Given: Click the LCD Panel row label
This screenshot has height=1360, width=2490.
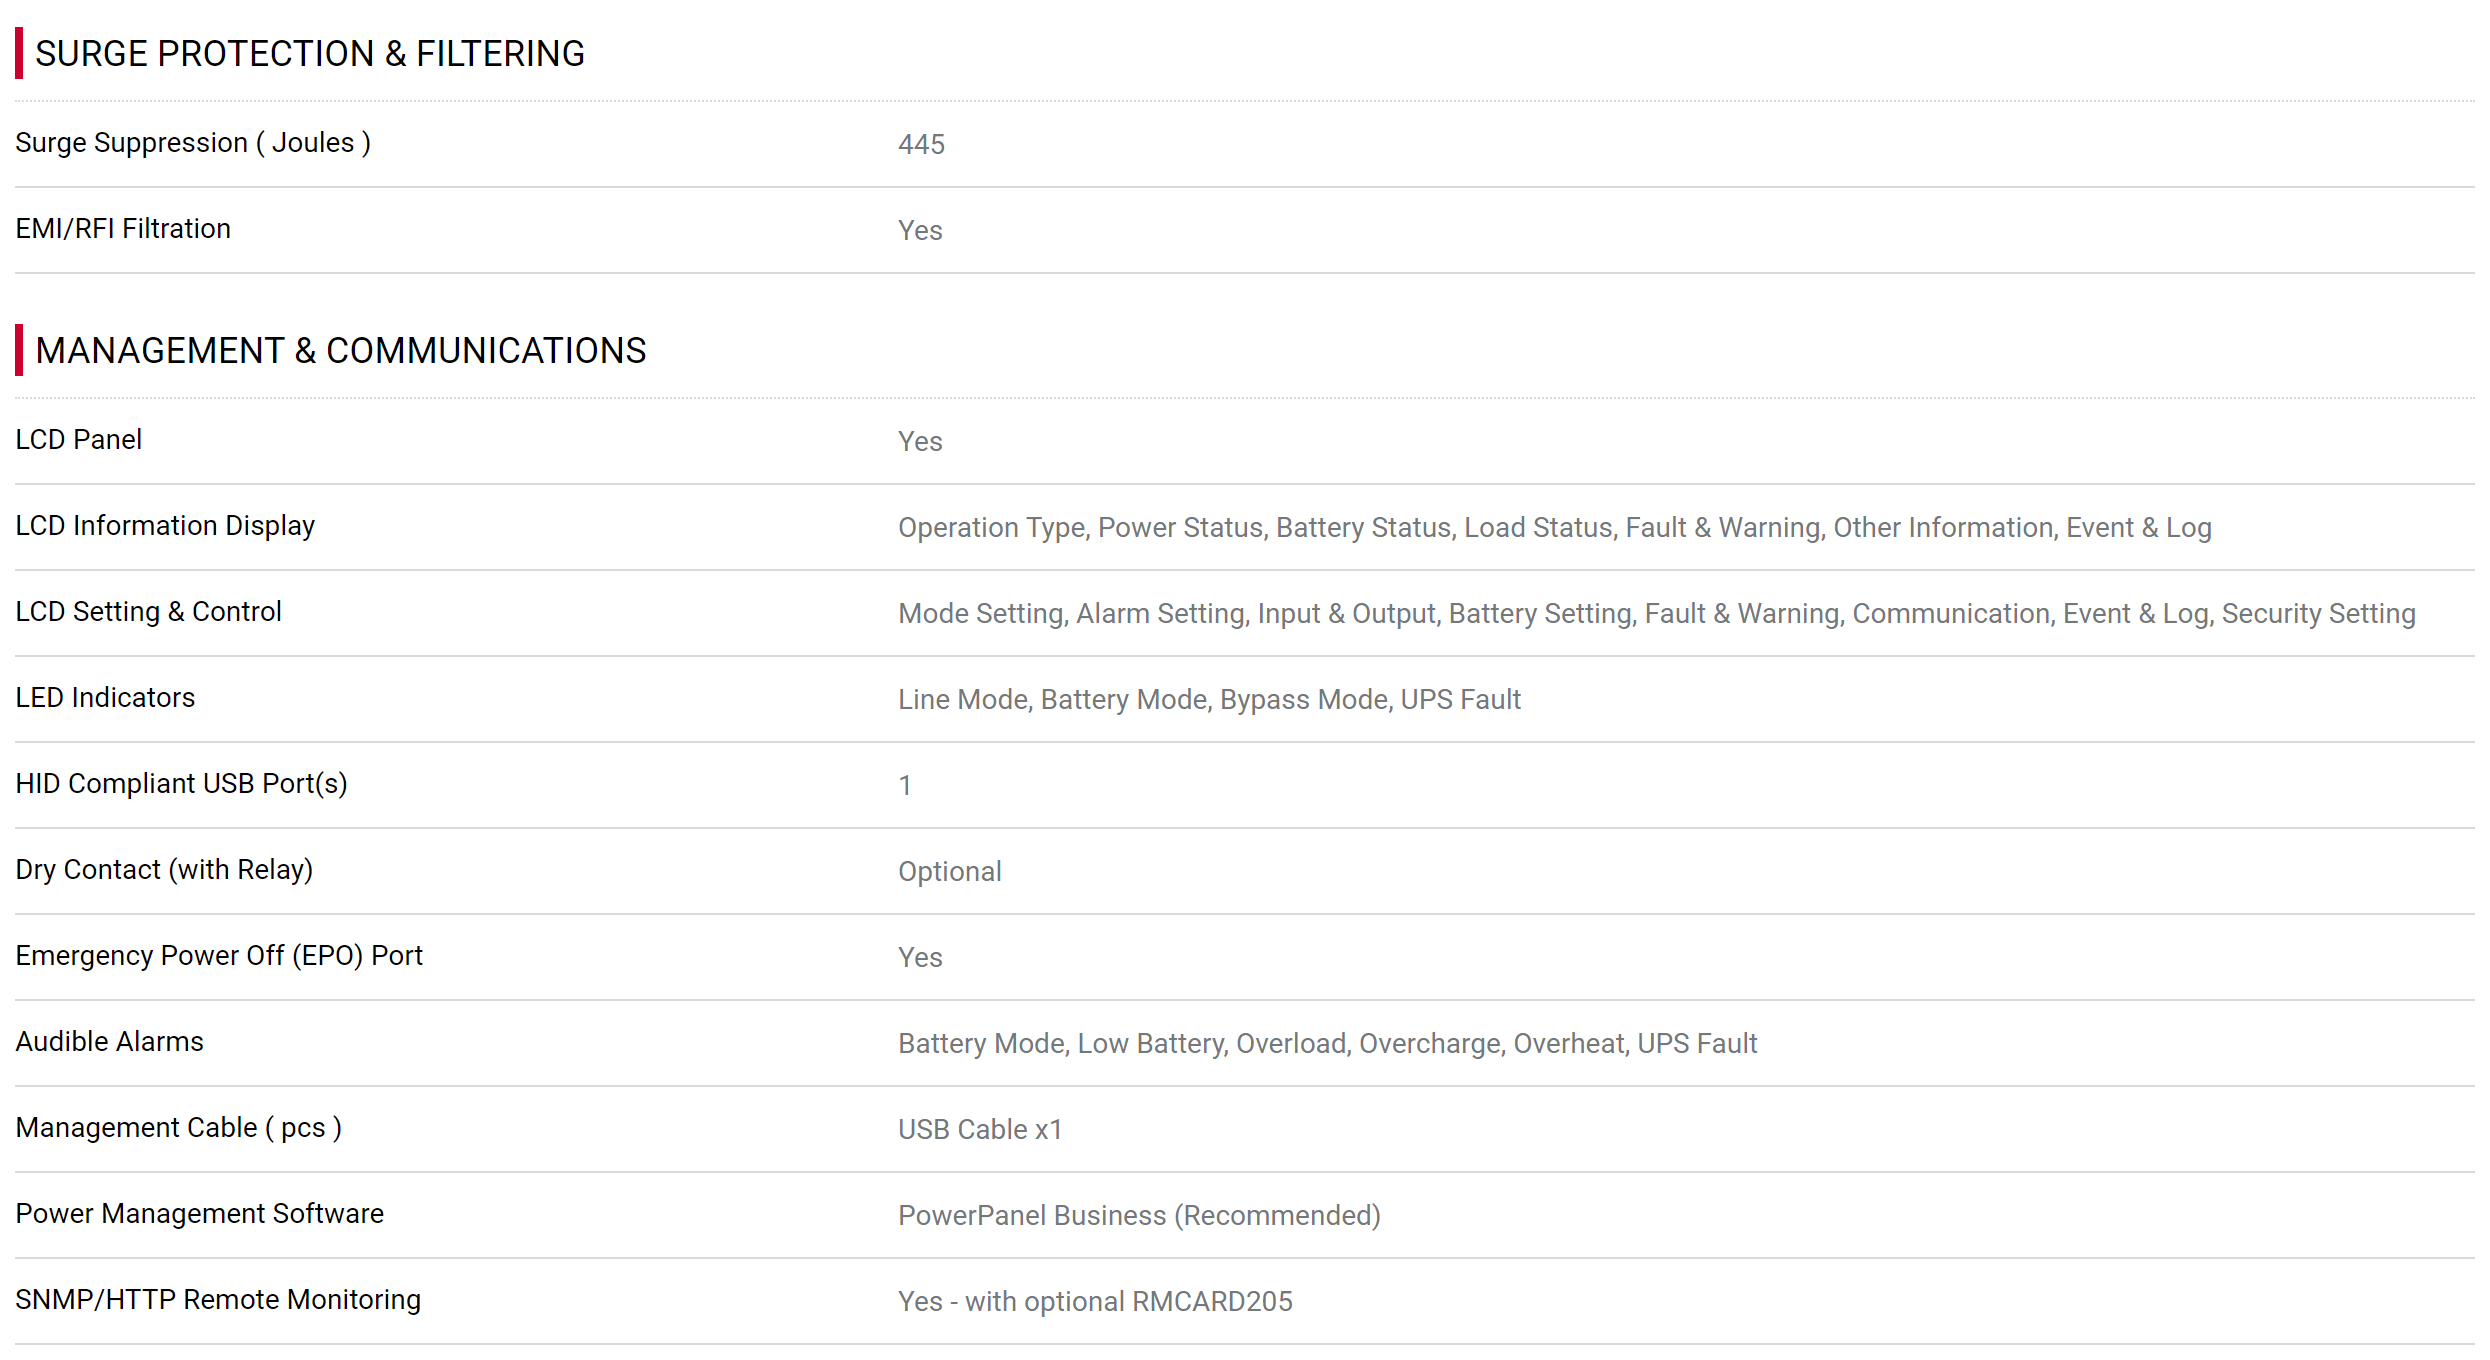Looking at the screenshot, I should tap(79, 440).
